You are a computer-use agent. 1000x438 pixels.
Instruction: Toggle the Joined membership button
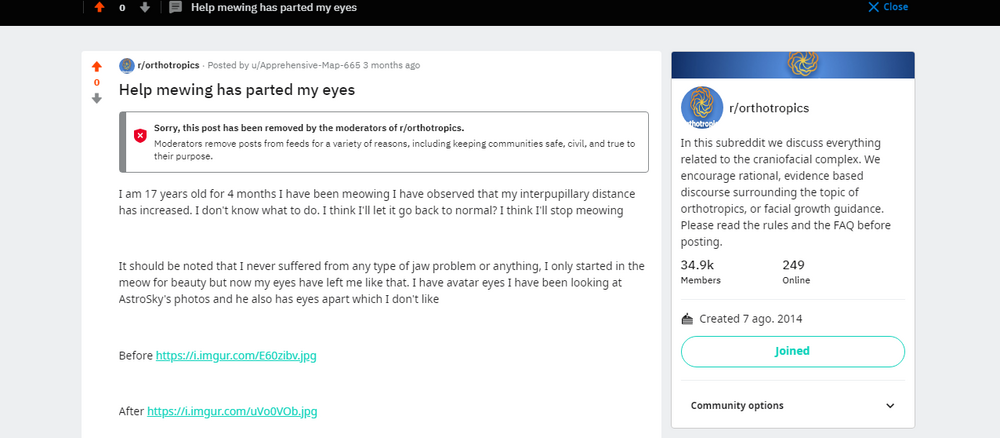[x=793, y=351]
